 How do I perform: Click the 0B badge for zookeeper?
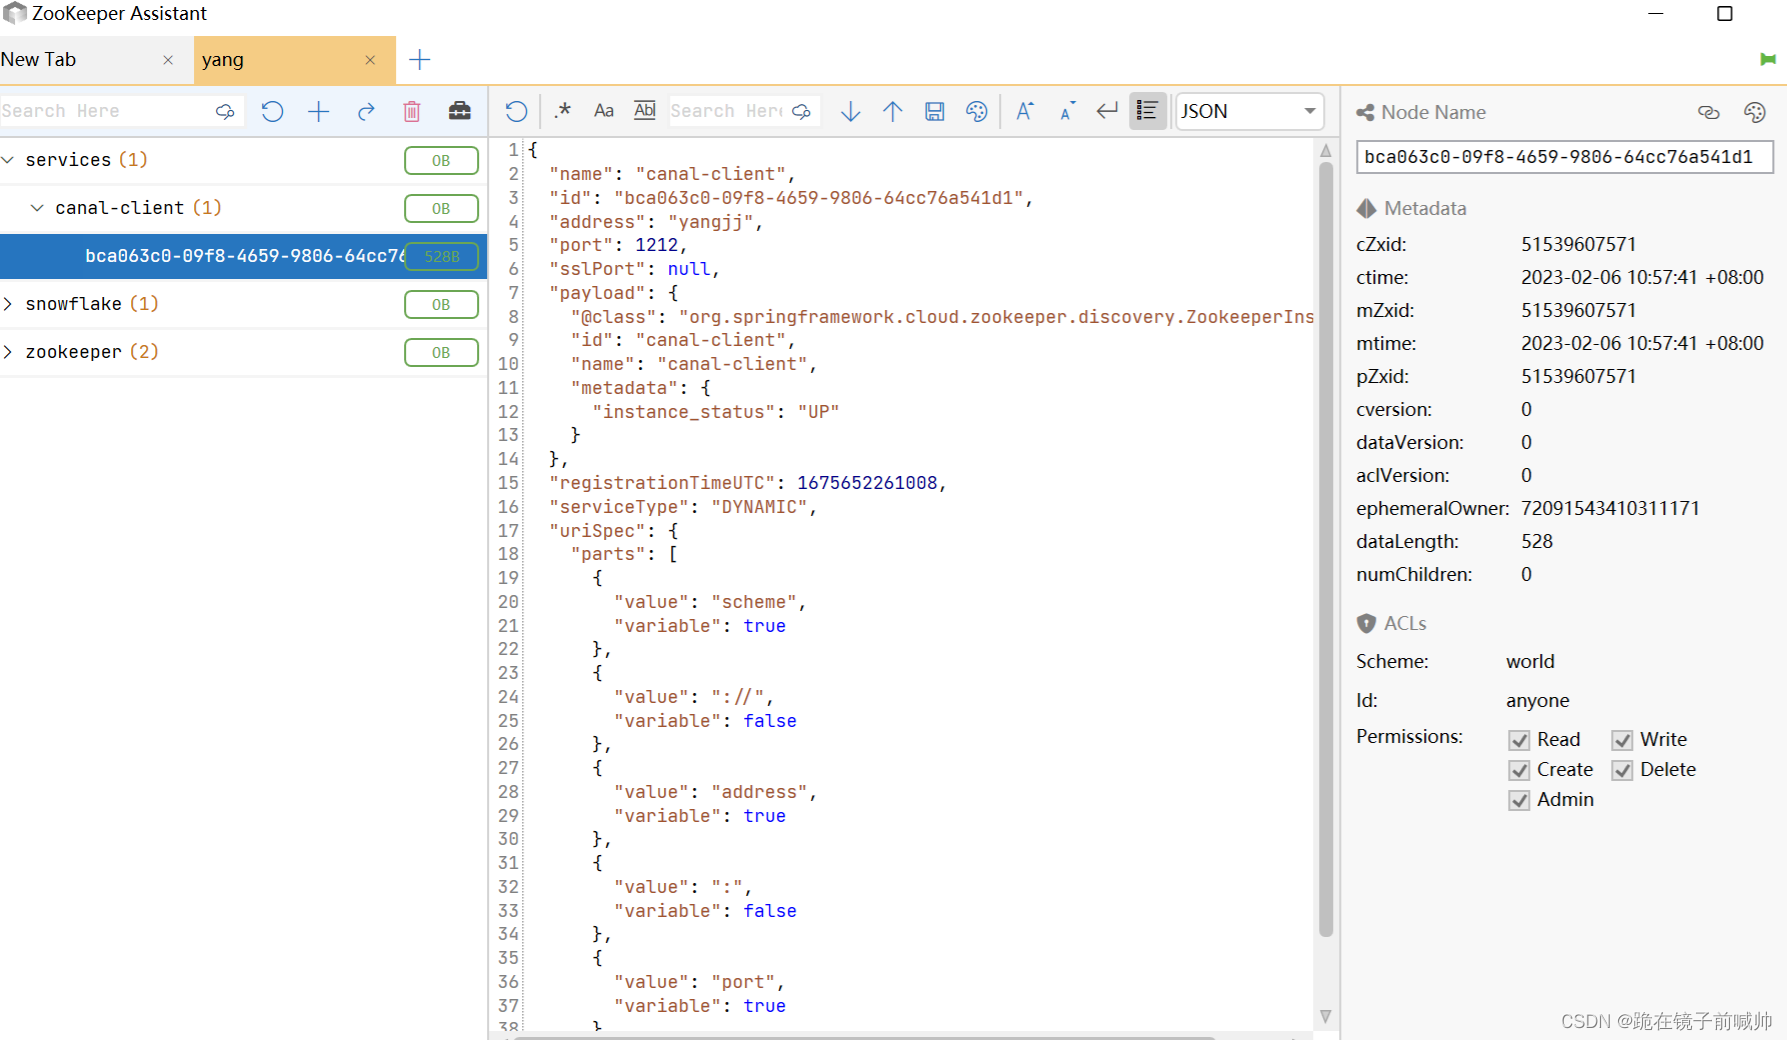click(x=441, y=352)
